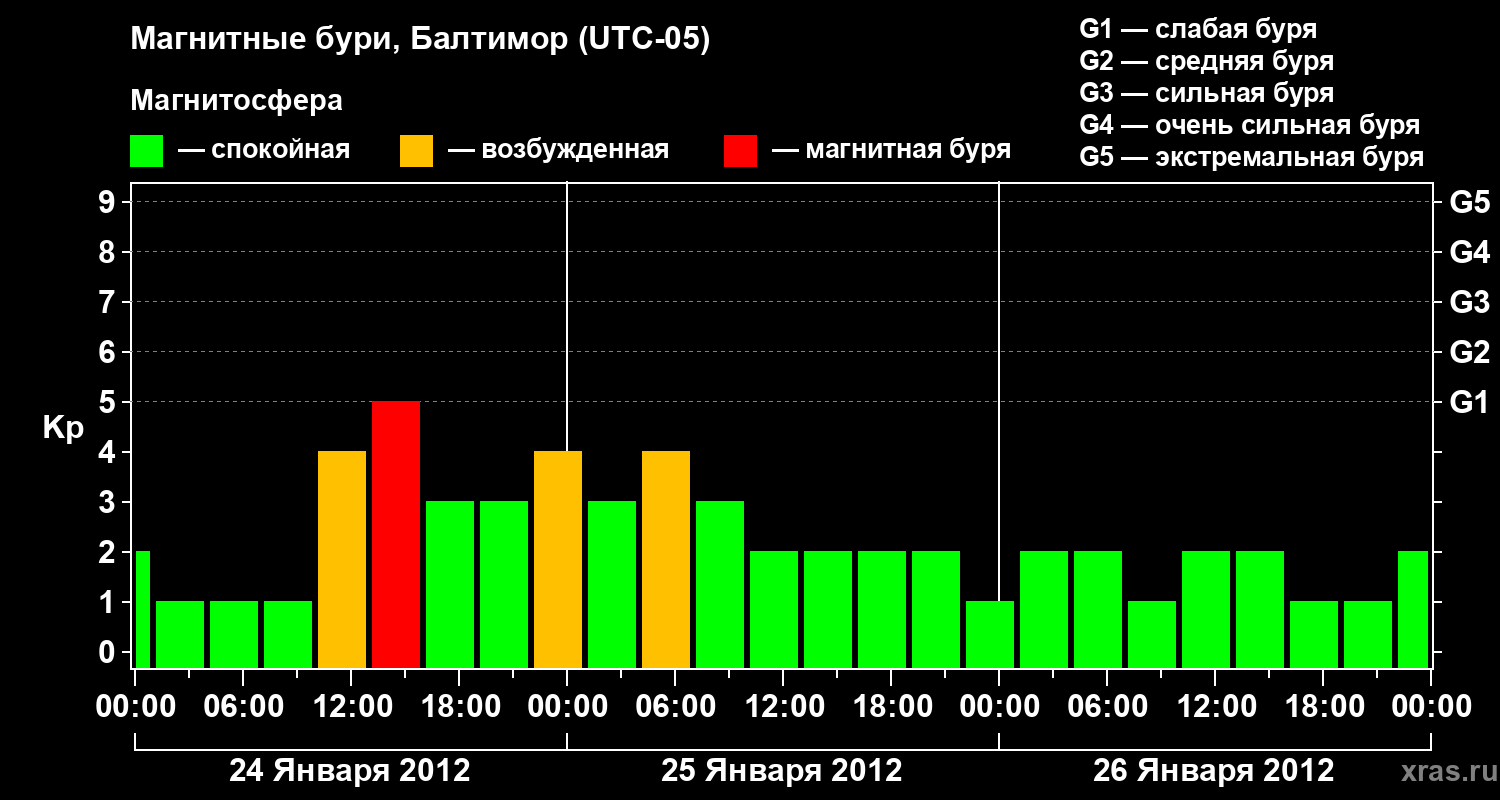Click the chart title 'Магнитные бури, Балтимор (UTC-05)'
The image size is (1500, 800).
click(420, 41)
